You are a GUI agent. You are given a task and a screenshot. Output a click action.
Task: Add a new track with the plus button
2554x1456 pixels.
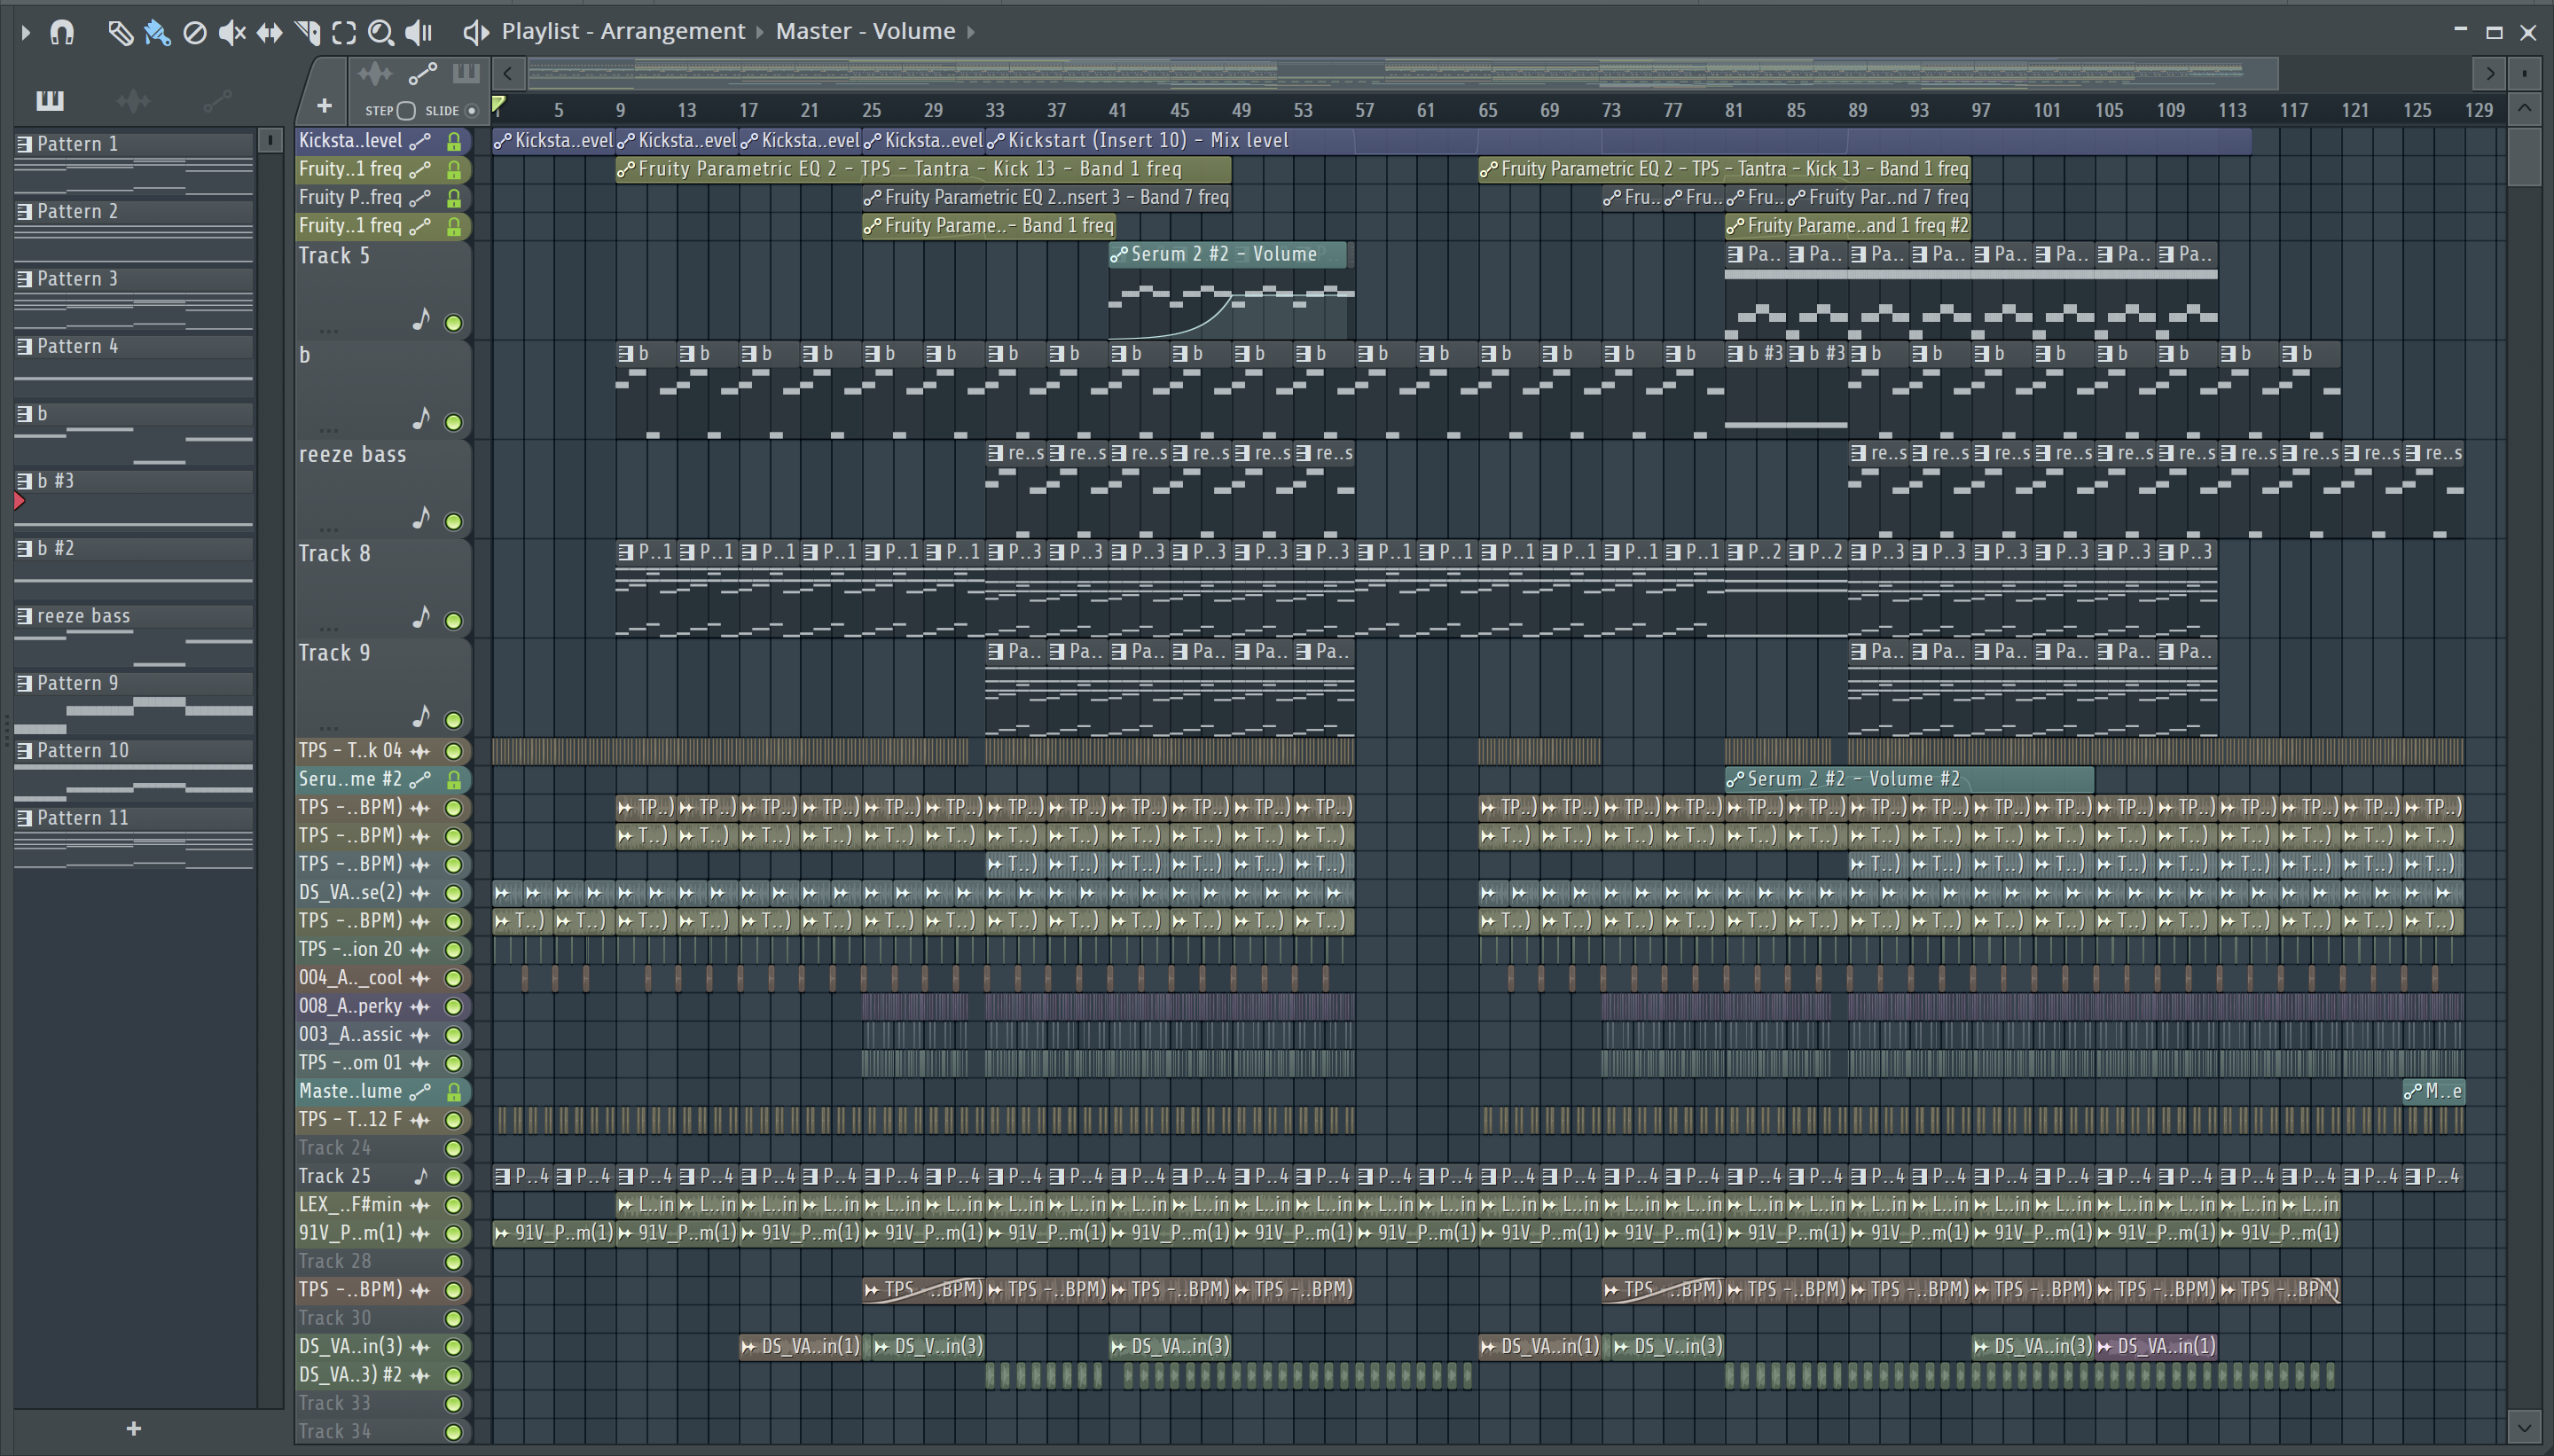point(324,106)
